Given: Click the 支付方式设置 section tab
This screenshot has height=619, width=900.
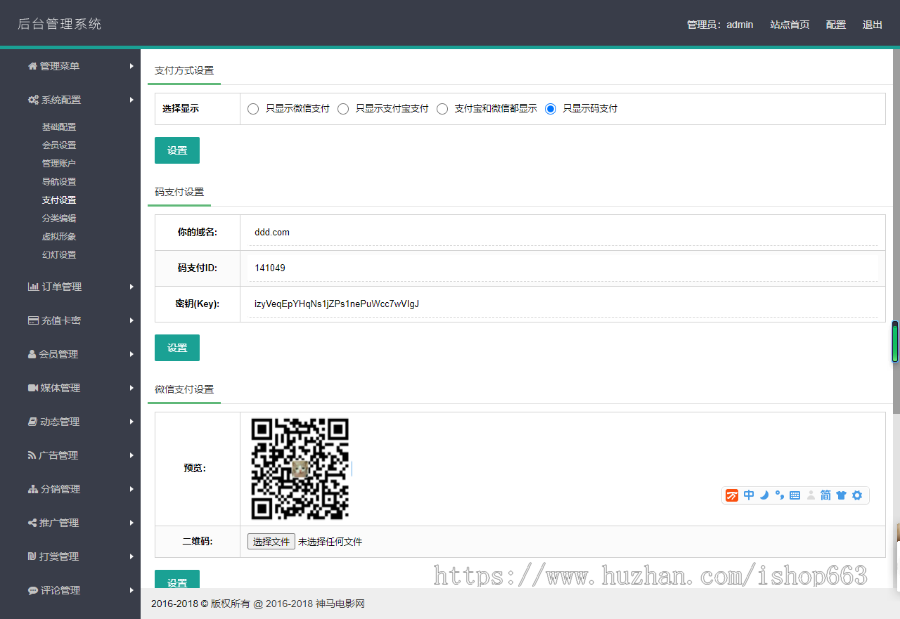Looking at the screenshot, I should pos(184,71).
